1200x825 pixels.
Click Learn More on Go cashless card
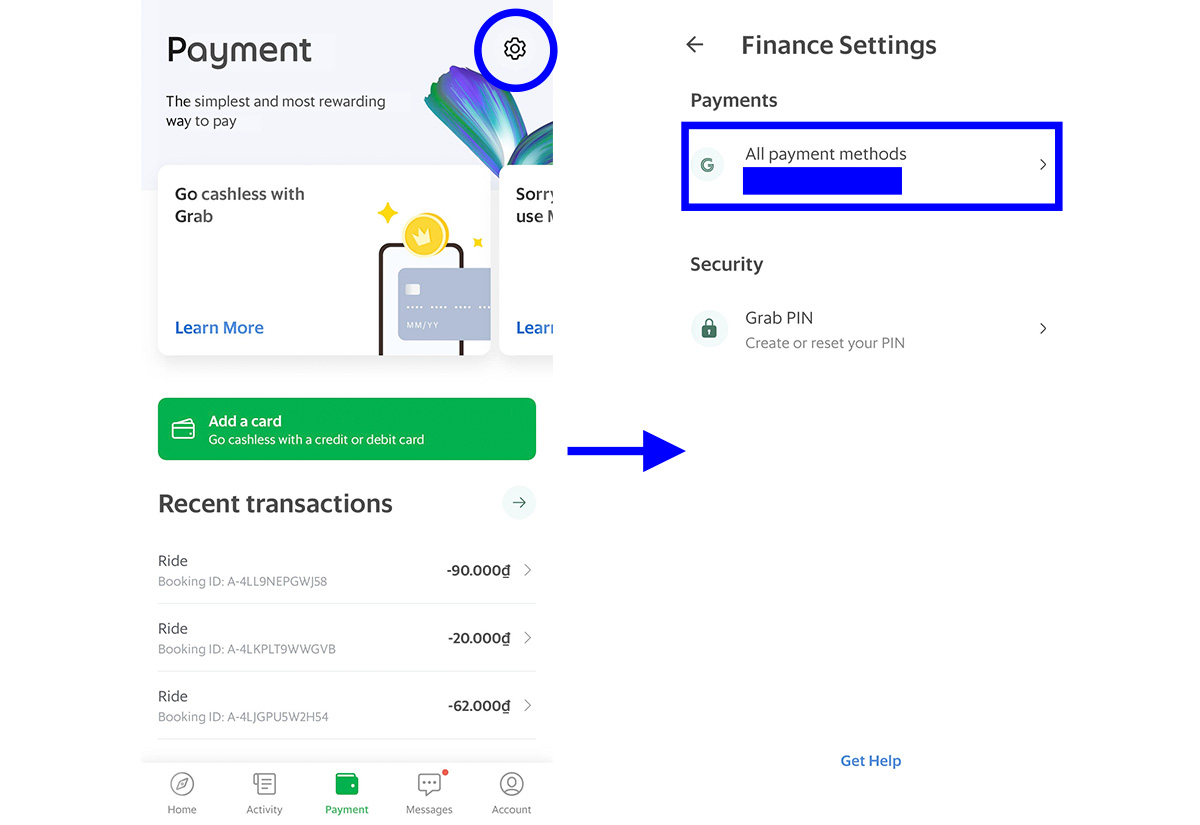pyautogui.click(x=219, y=328)
